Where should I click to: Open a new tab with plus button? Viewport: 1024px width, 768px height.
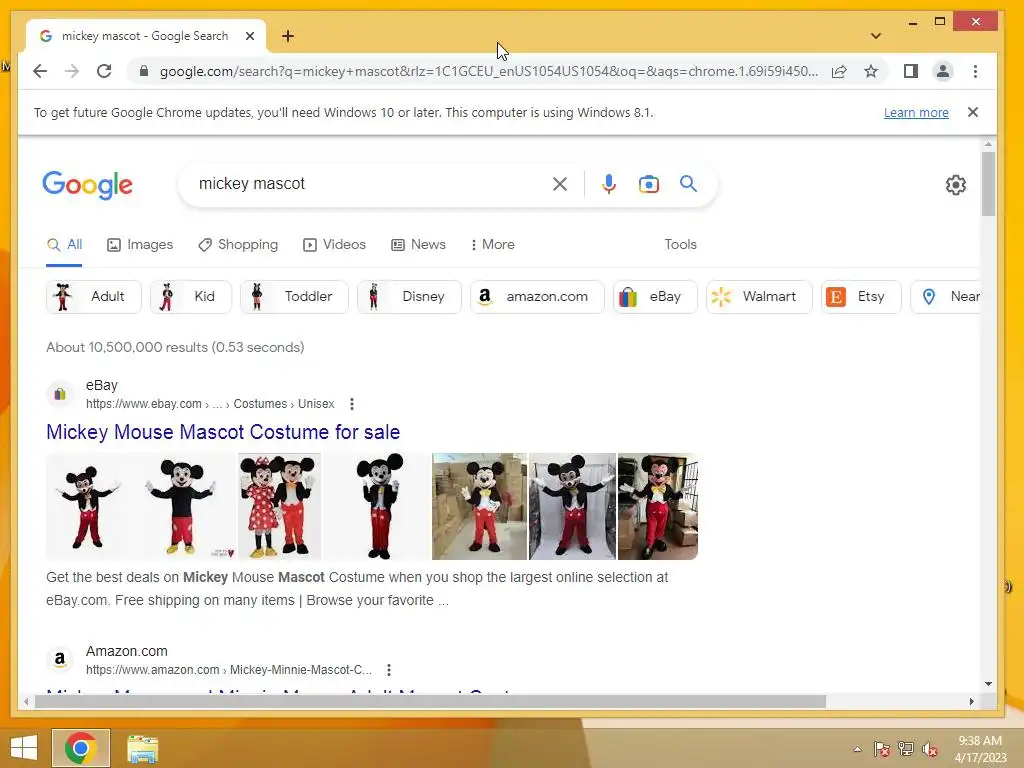(x=288, y=36)
